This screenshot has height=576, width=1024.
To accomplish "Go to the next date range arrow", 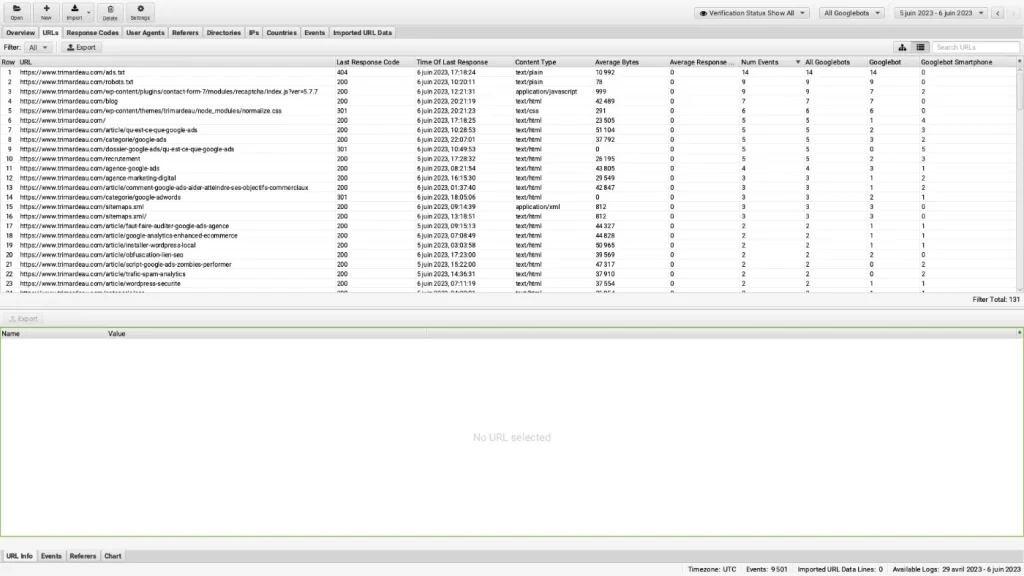I will coord(1014,13).
